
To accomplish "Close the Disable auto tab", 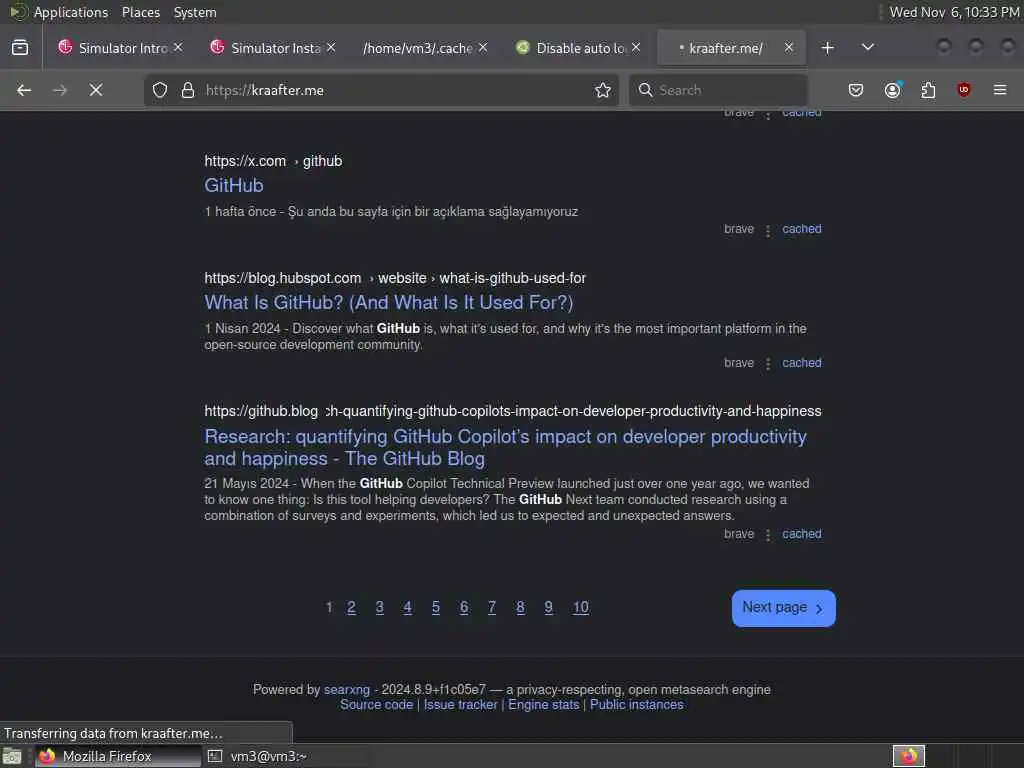I will coord(636,48).
